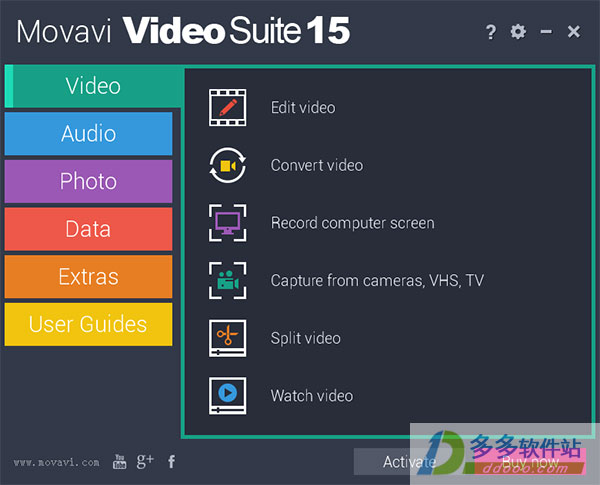Click the Watch video play icon
Viewport: 600px width, 485px height.
[227, 396]
